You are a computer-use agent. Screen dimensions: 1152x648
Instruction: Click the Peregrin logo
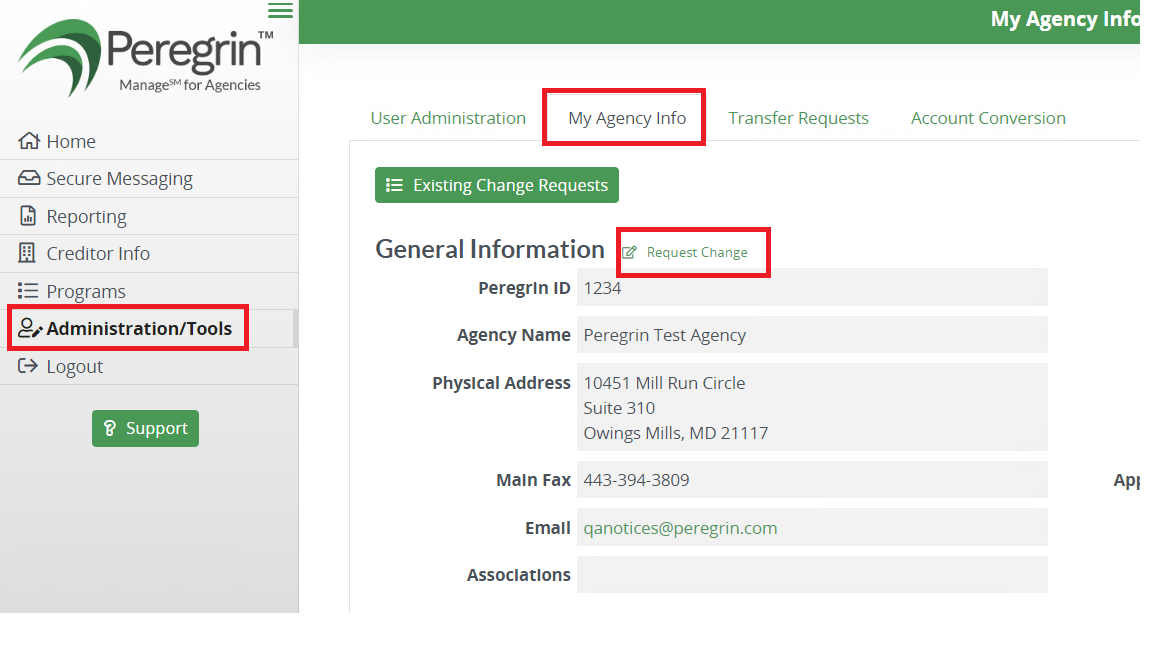(146, 58)
